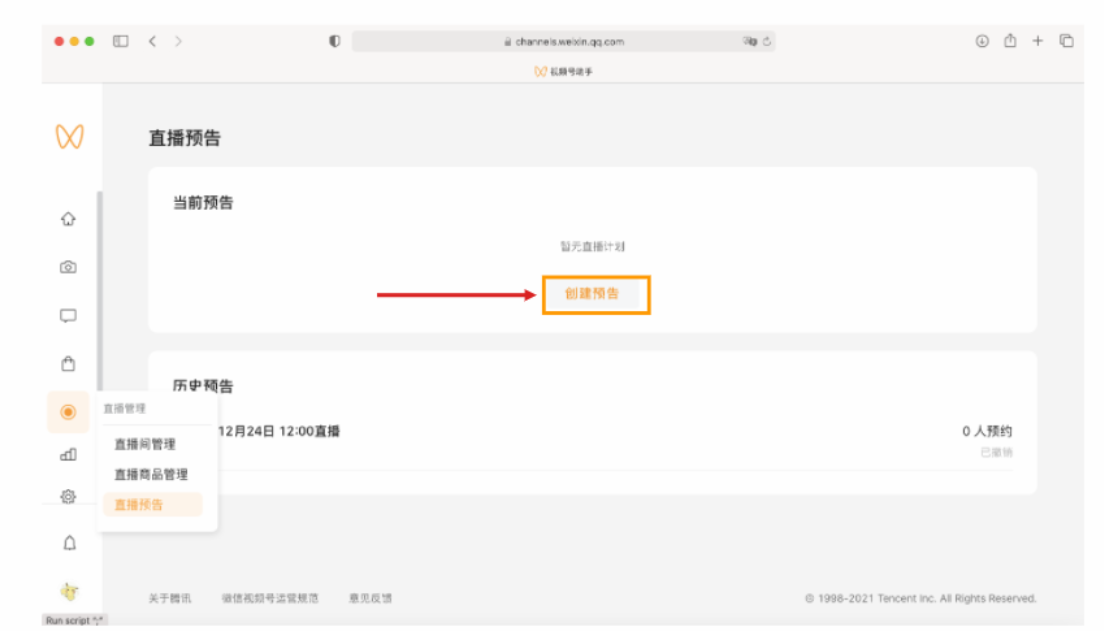The height and width of the screenshot is (631, 1104).
Task: Open 关于腾讯 footer link
Action: (170, 598)
